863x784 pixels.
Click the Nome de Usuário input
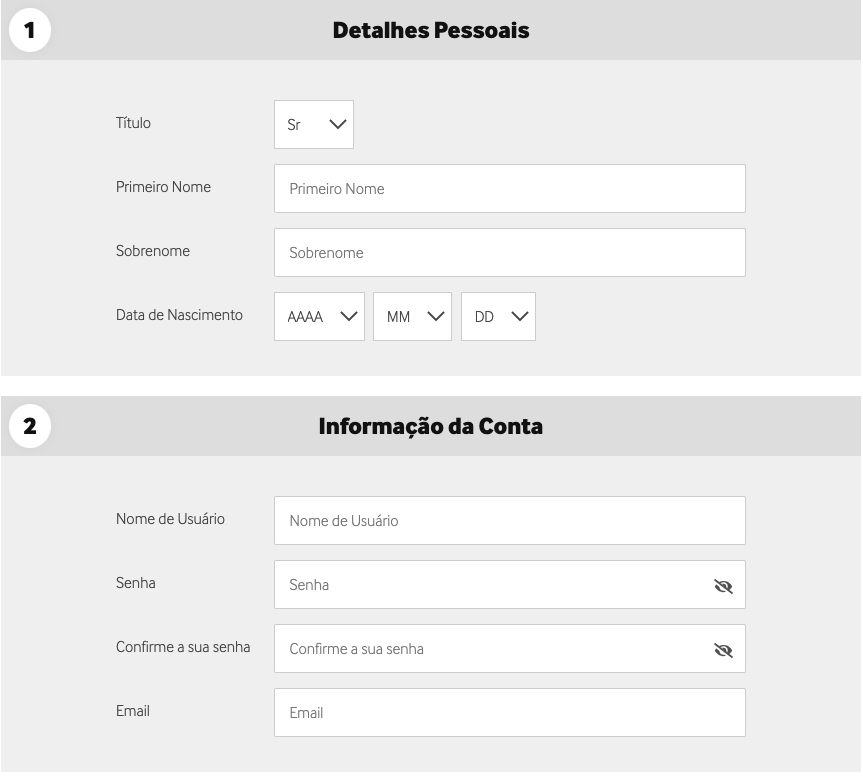point(509,521)
